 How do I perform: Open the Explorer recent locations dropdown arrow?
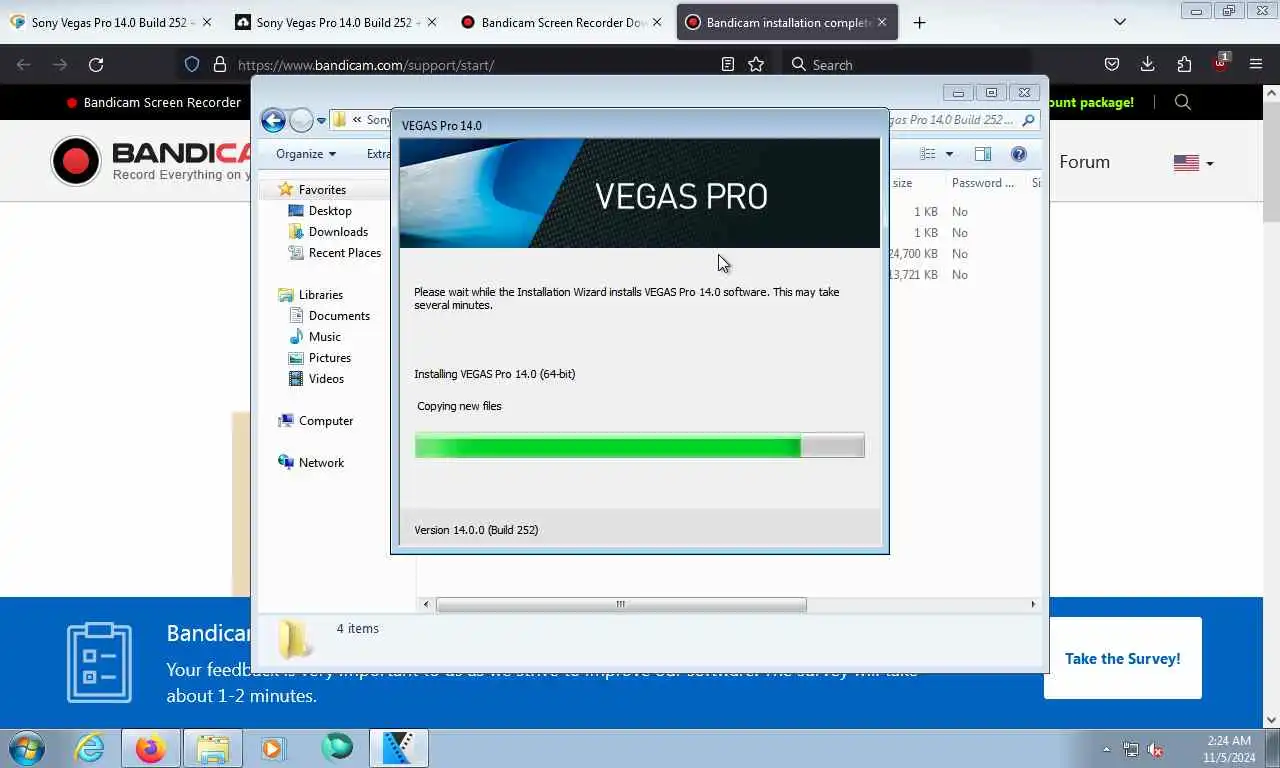321,121
